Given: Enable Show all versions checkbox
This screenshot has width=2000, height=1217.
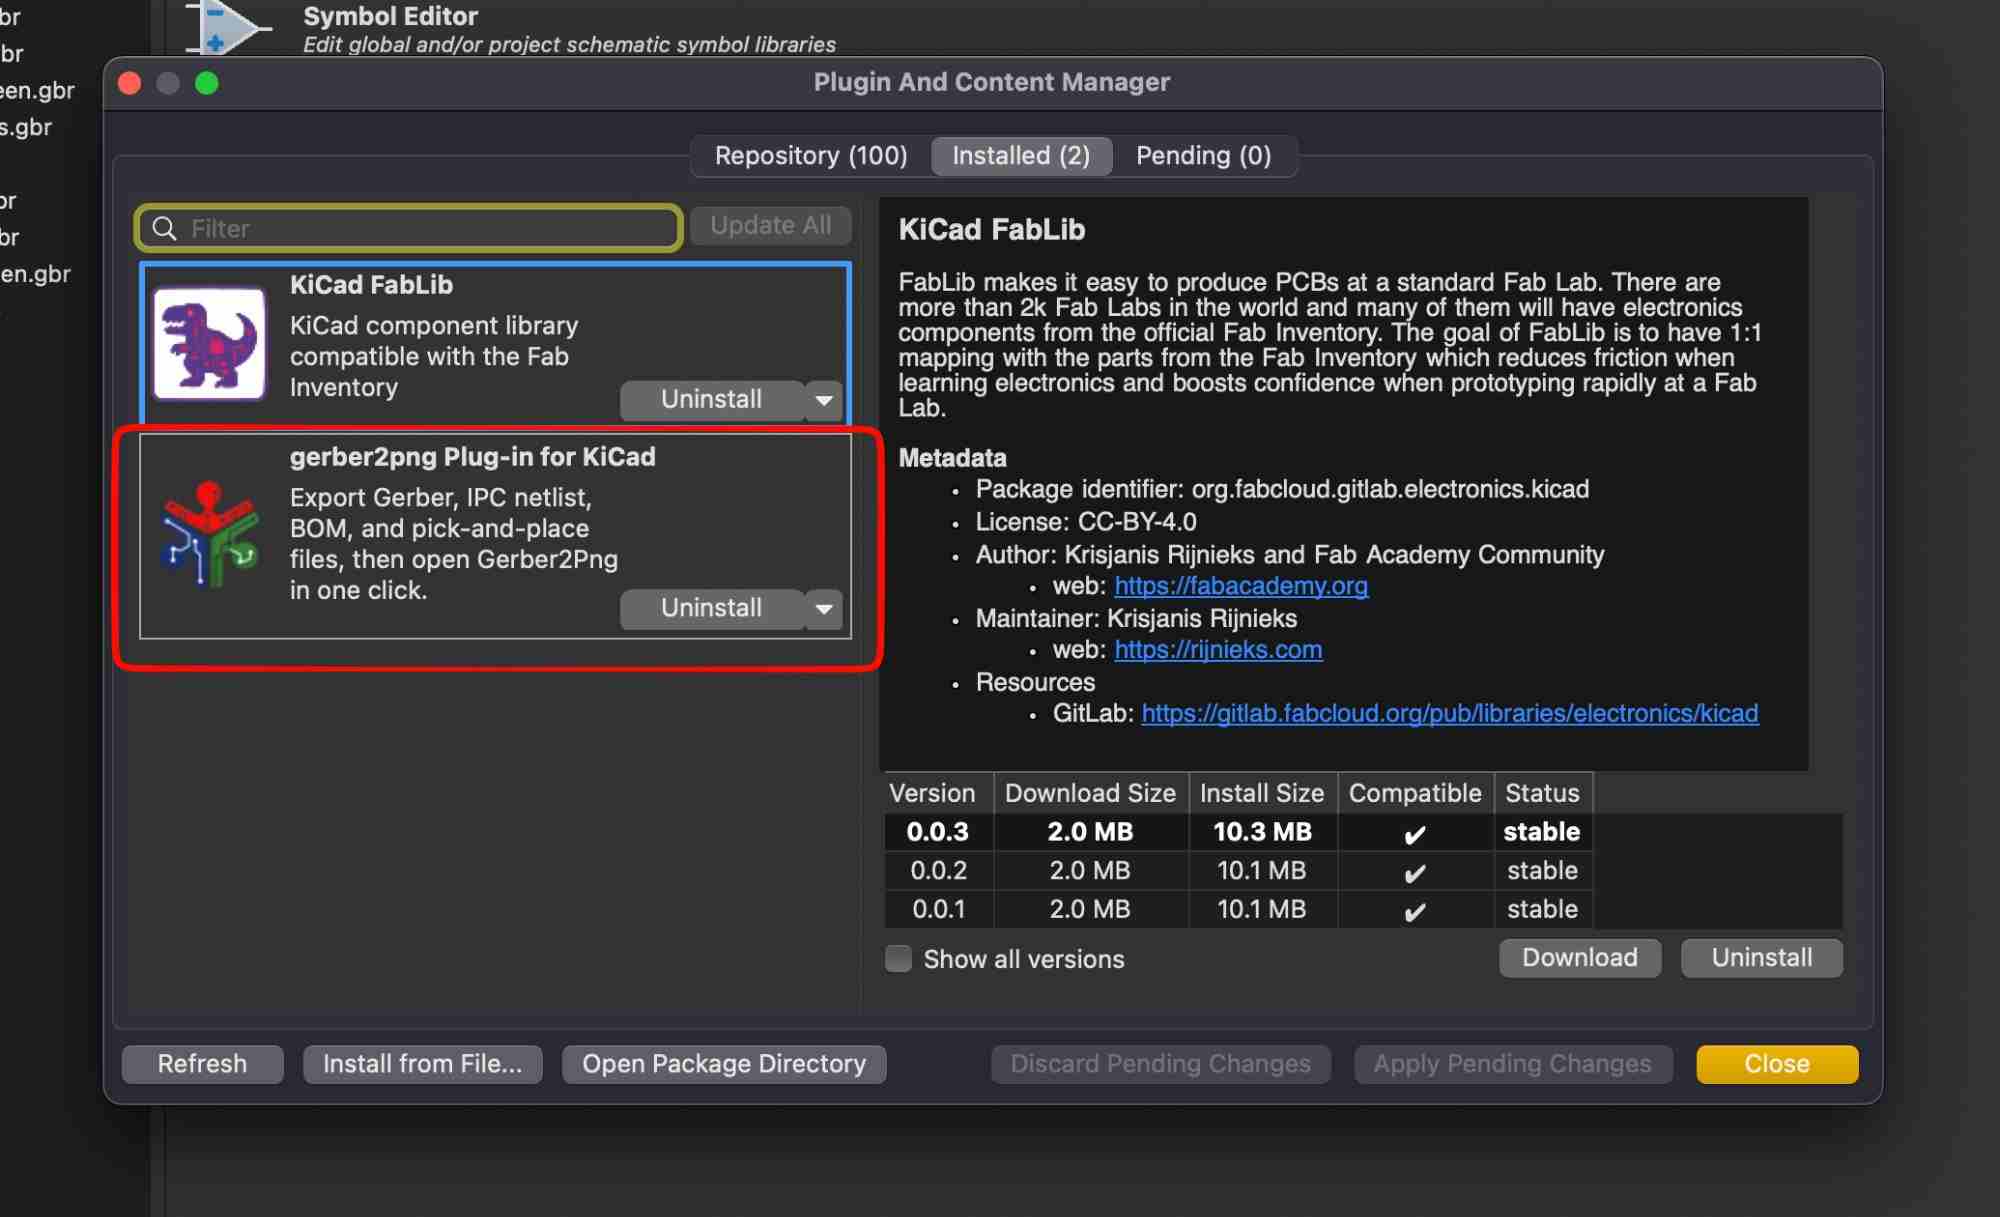Looking at the screenshot, I should (x=898, y=959).
